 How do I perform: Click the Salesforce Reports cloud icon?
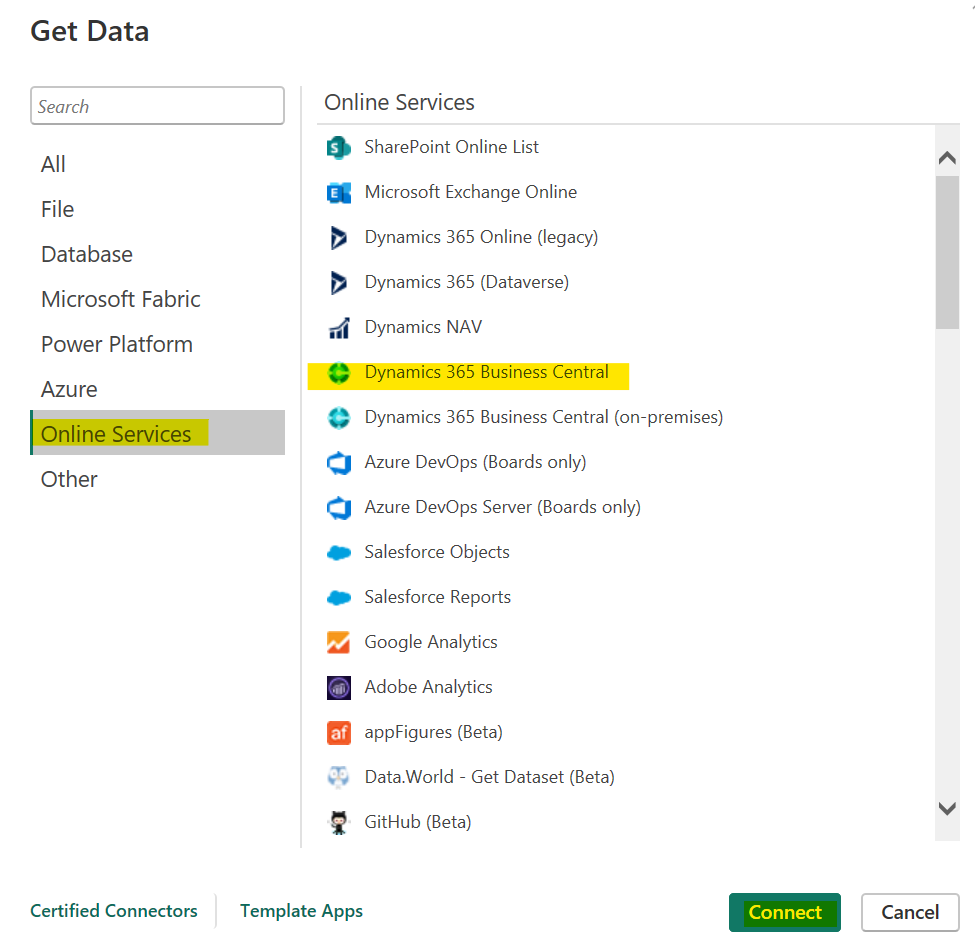[x=339, y=598]
